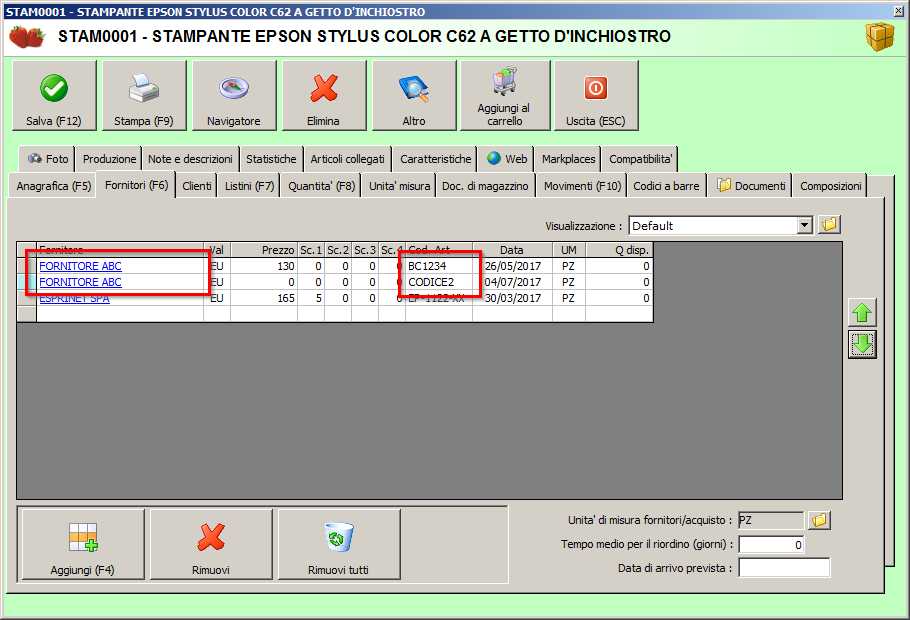910x620 pixels.
Task: Select the Fornitori (F6) tab
Action: (x=136, y=185)
